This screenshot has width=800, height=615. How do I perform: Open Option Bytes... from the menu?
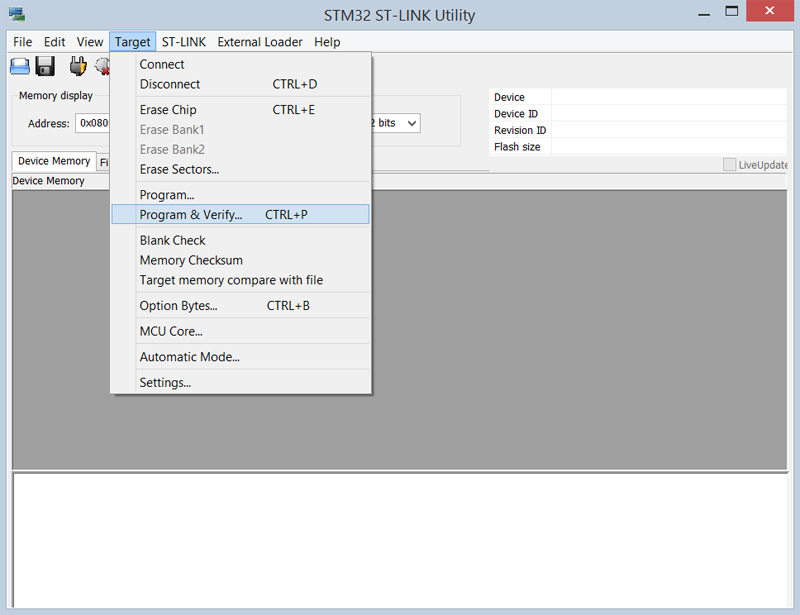click(240, 306)
